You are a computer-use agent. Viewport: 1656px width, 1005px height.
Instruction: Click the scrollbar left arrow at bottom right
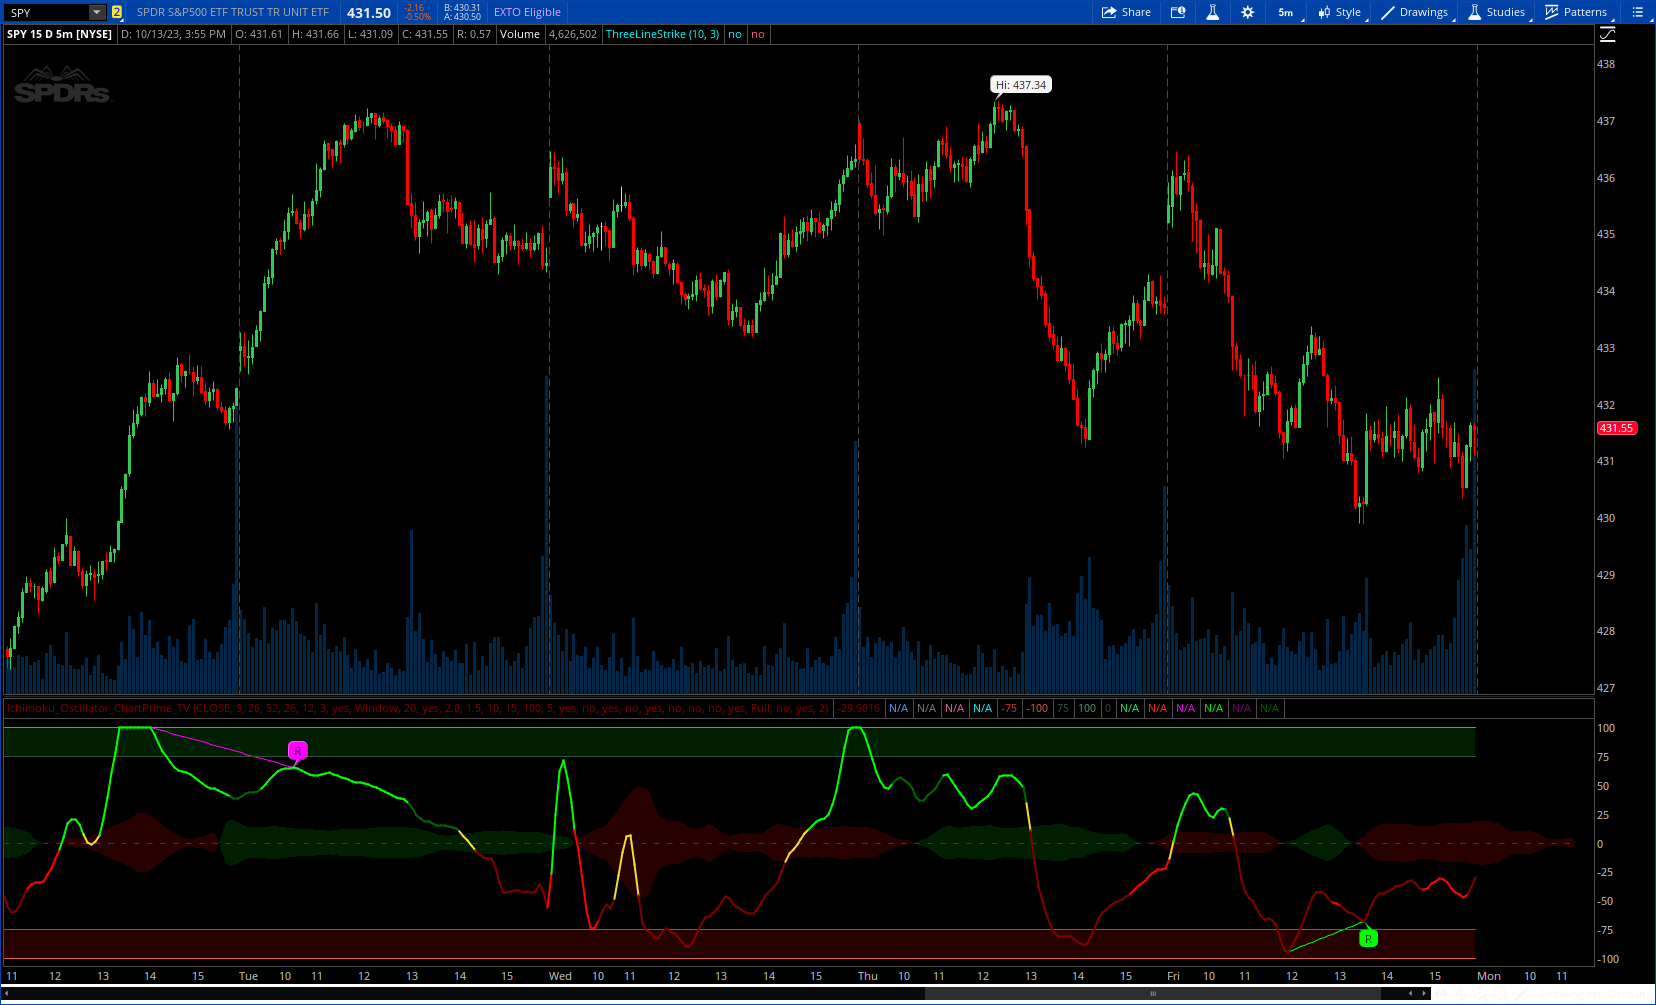1411,993
